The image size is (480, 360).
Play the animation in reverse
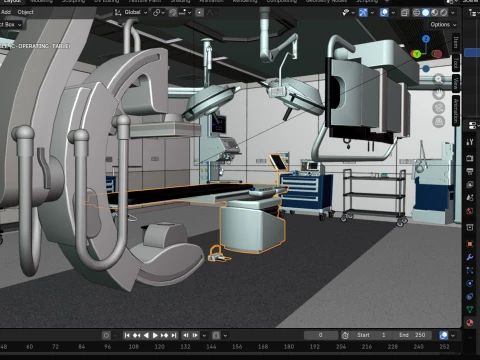[146, 335]
